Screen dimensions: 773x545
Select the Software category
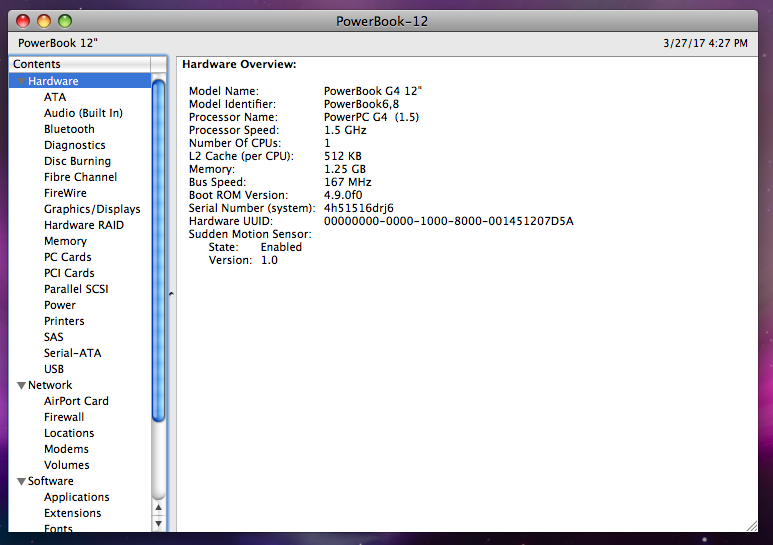coord(50,481)
